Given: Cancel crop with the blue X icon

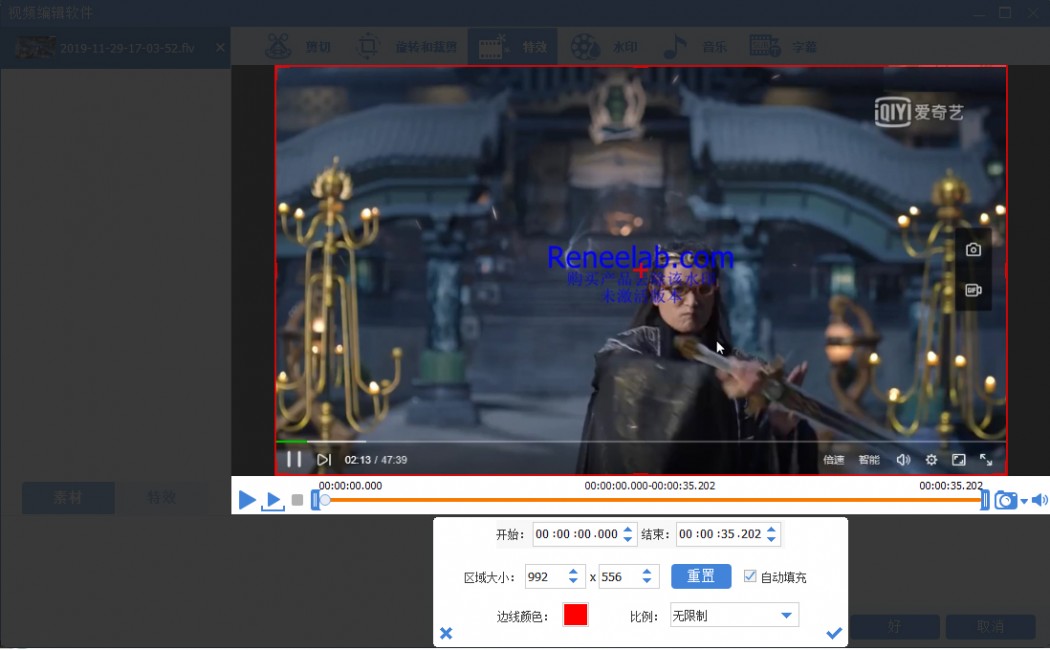Looking at the screenshot, I should pyautogui.click(x=447, y=633).
